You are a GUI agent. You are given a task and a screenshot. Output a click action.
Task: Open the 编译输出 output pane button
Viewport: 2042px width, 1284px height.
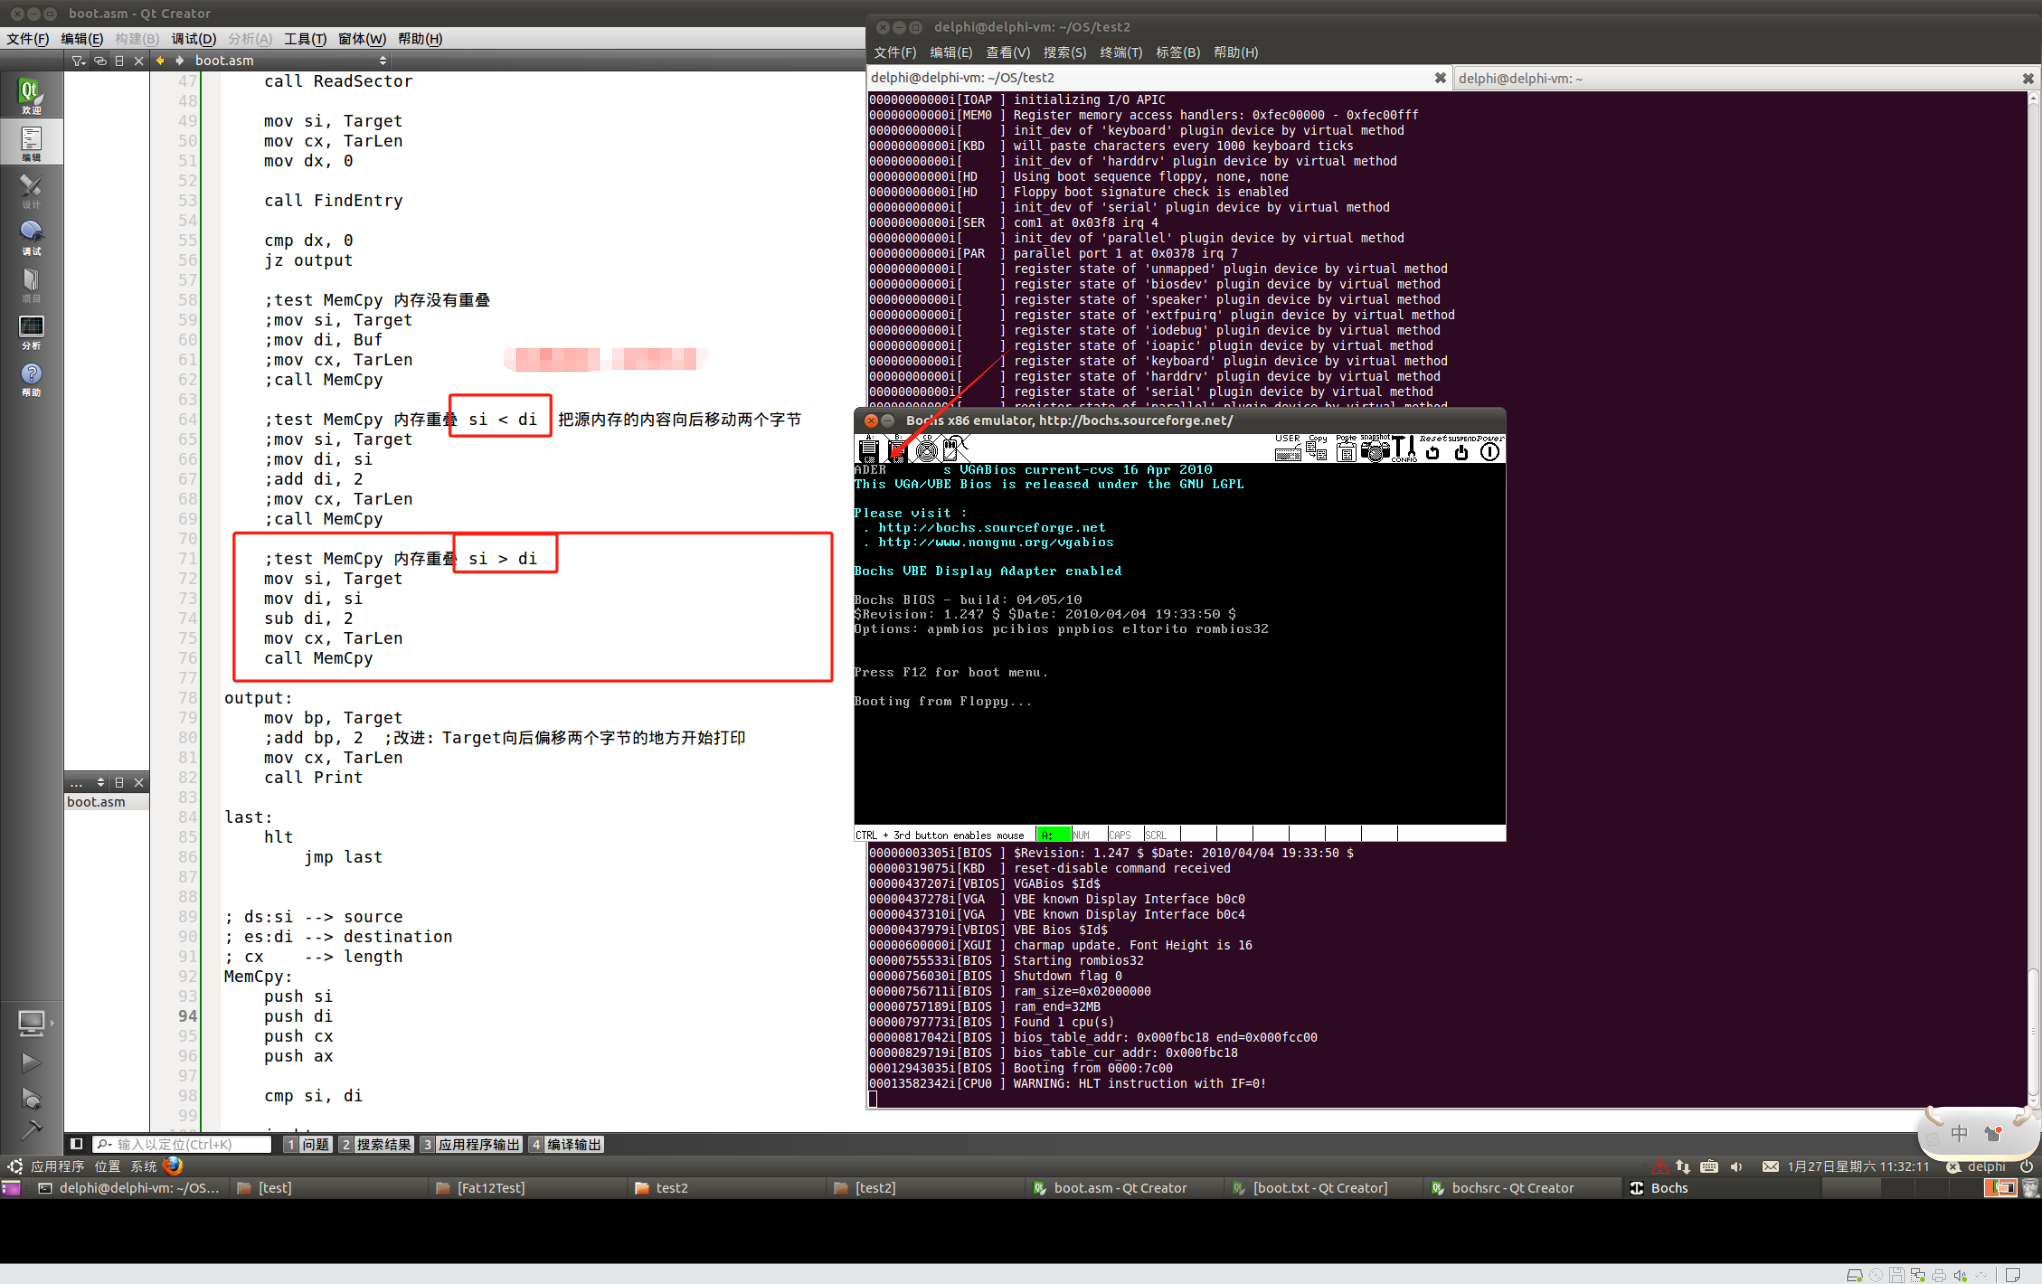pos(566,1144)
